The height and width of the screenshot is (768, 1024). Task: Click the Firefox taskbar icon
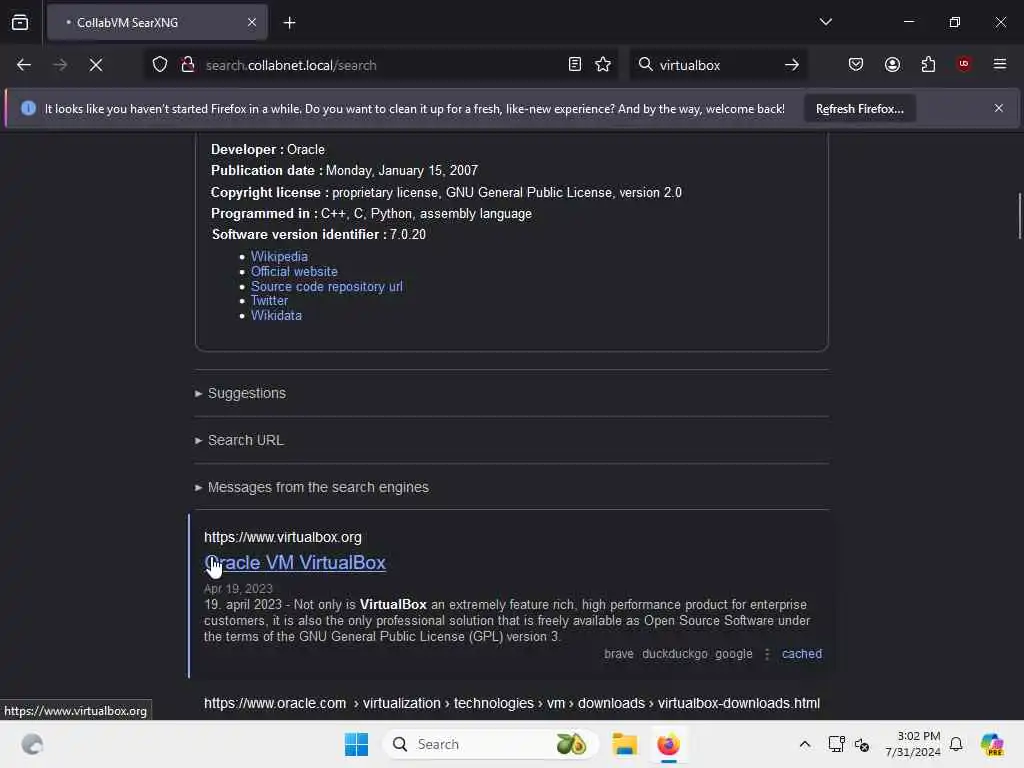pos(669,744)
